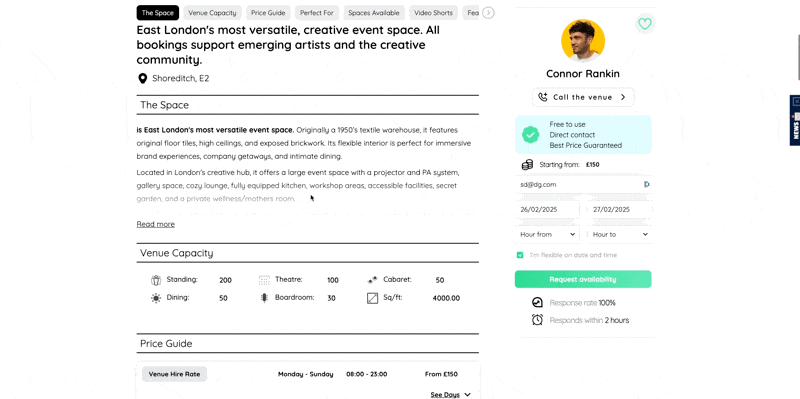
Task: Open the Hour to dropdown
Action: click(x=620, y=234)
